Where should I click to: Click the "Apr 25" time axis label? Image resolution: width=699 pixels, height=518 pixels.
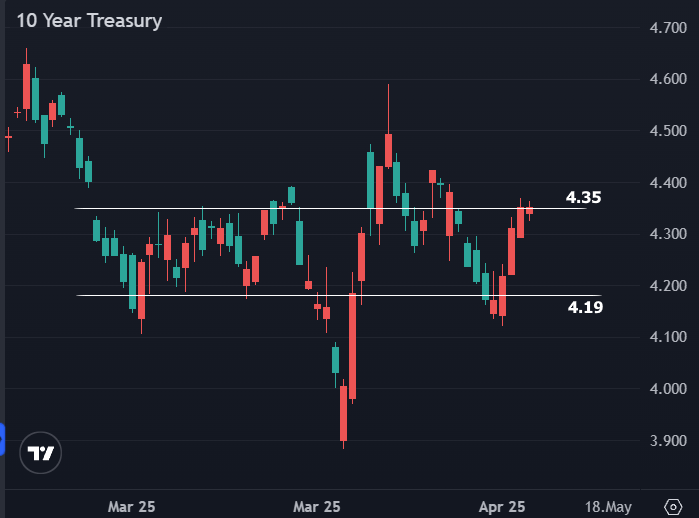(x=501, y=506)
